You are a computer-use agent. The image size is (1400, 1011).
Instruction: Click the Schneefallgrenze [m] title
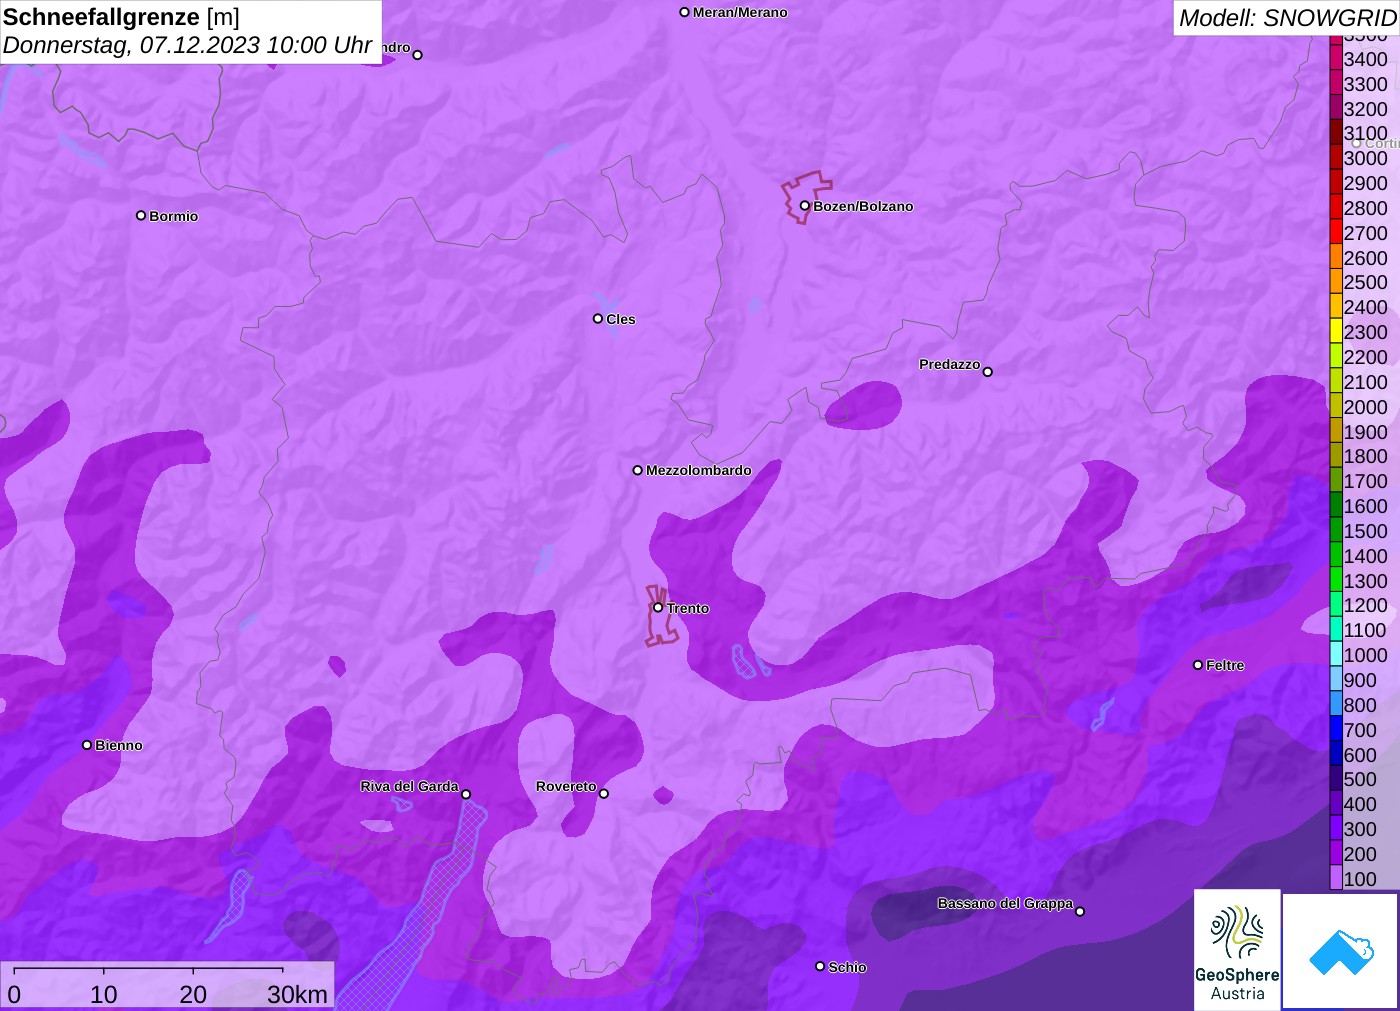click(121, 17)
